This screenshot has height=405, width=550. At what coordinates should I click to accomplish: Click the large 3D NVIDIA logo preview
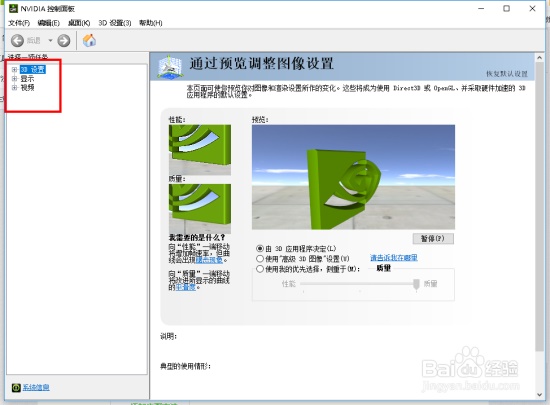tap(353, 177)
